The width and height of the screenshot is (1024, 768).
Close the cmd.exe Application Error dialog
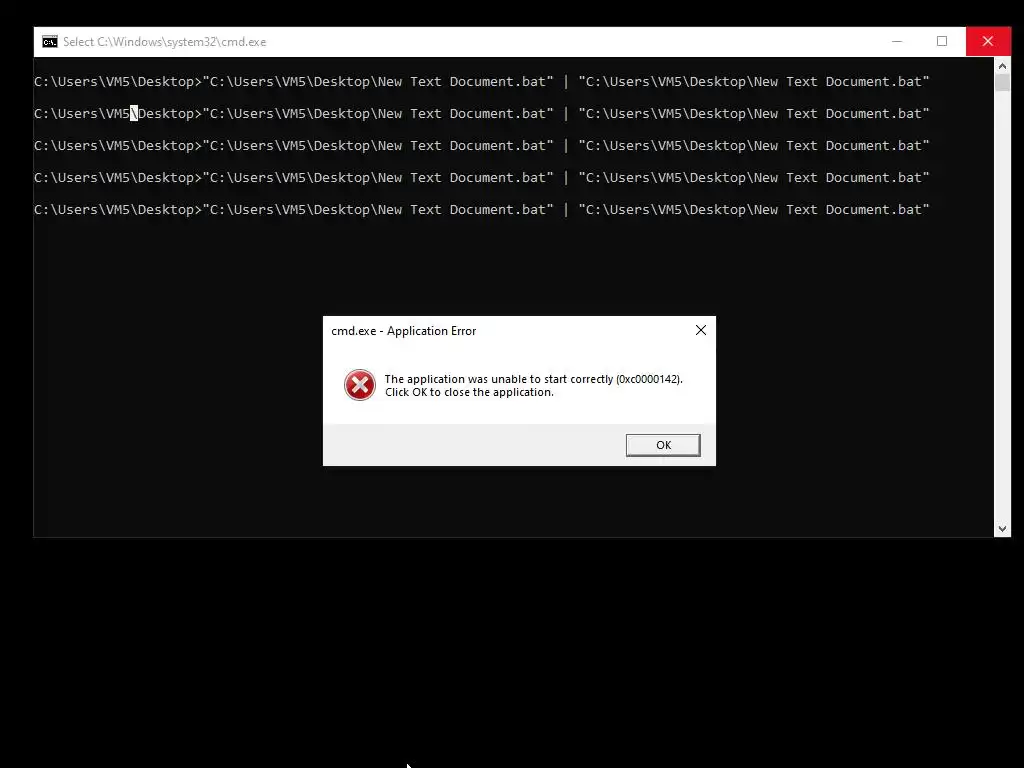coord(701,330)
